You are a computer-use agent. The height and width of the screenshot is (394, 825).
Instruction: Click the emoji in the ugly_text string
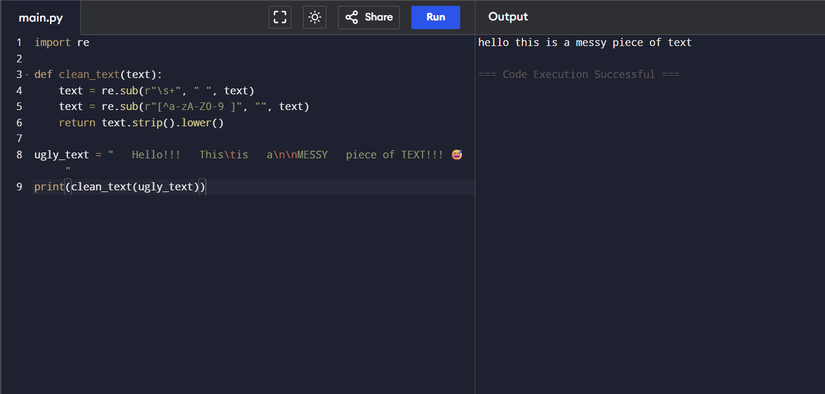click(x=457, y=155)
